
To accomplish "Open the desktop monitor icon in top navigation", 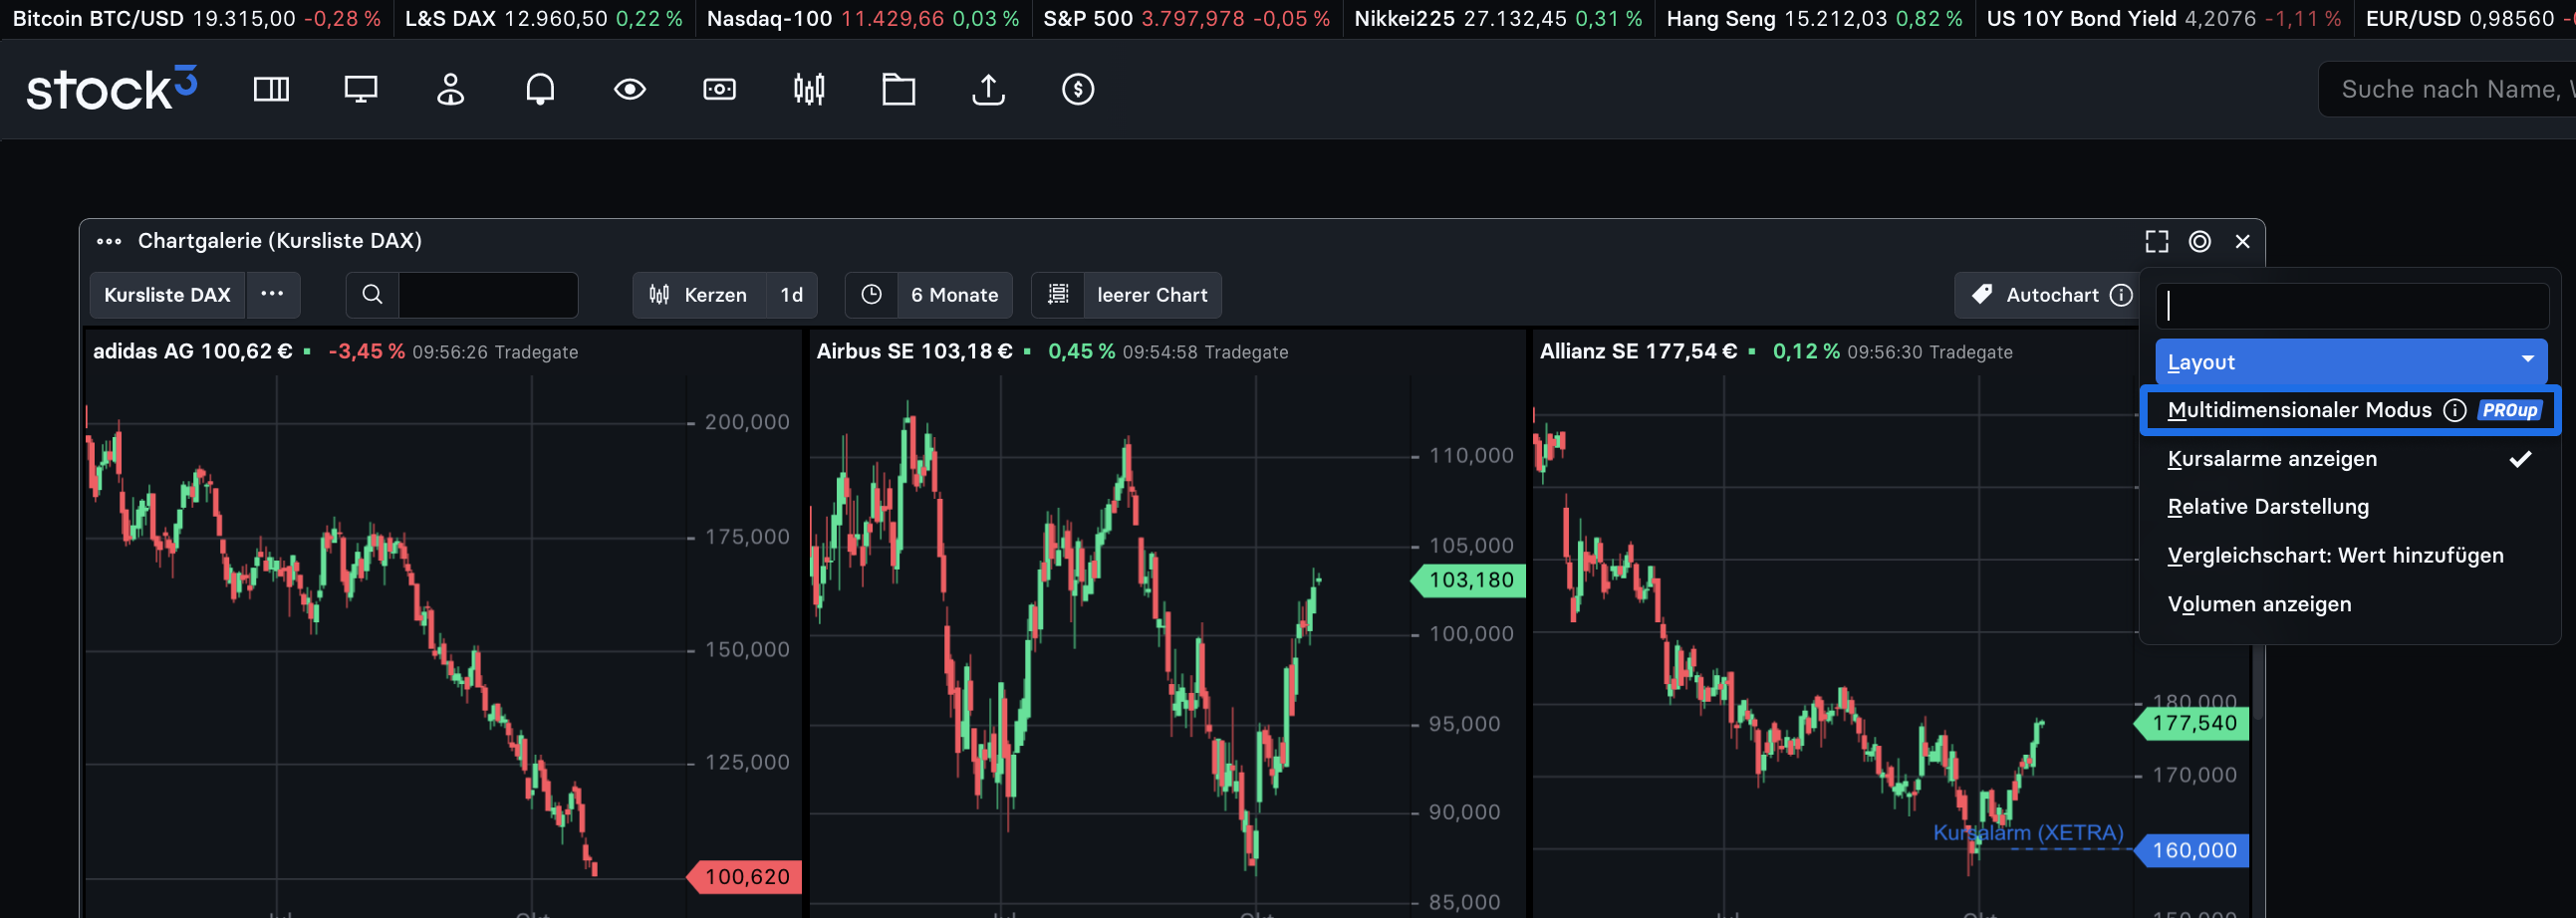I will pyautogui.click(x=361, y=90).
